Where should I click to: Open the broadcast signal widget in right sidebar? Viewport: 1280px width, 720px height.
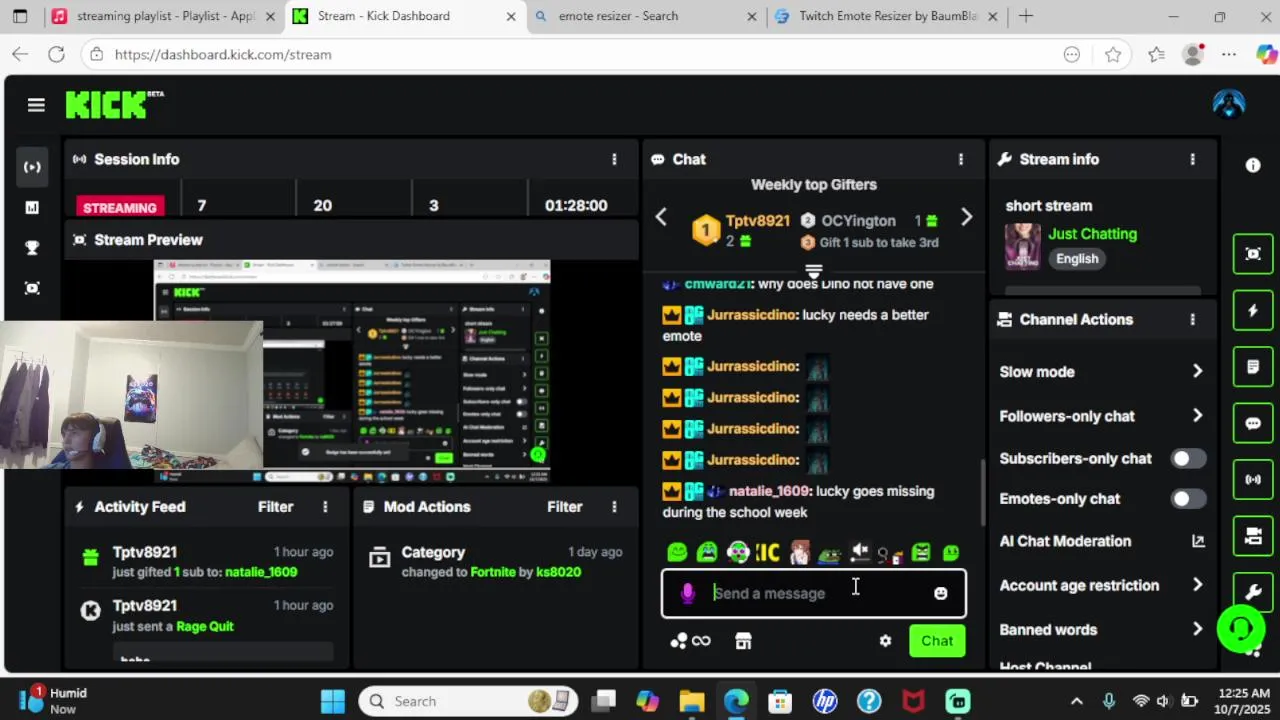[1253, 480]
